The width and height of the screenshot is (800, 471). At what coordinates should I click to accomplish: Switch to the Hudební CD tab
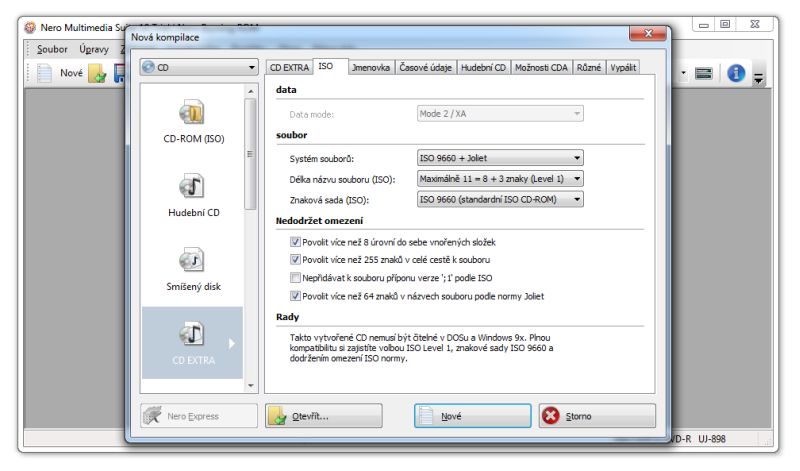(483, 67)
